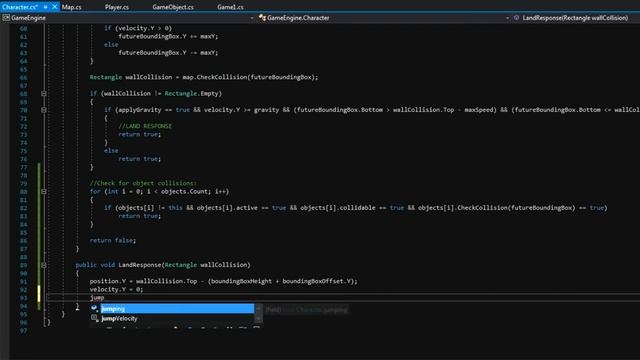The image size is (640, 360).
Task: Open the GameEngine.Character type dropdown
Action: pyautogui.click(x=507, y=18)
